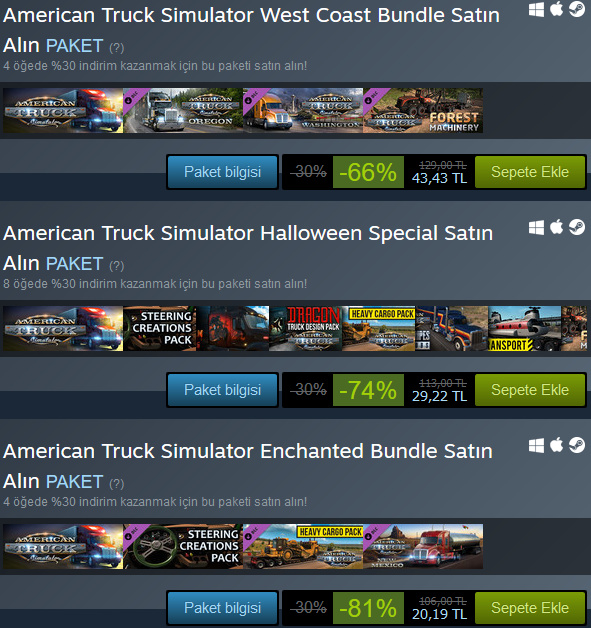Viewport: 591px width, 628px height.
Task: Click Windows icon for Halloween Special bundle
Action: pos(536,227)
